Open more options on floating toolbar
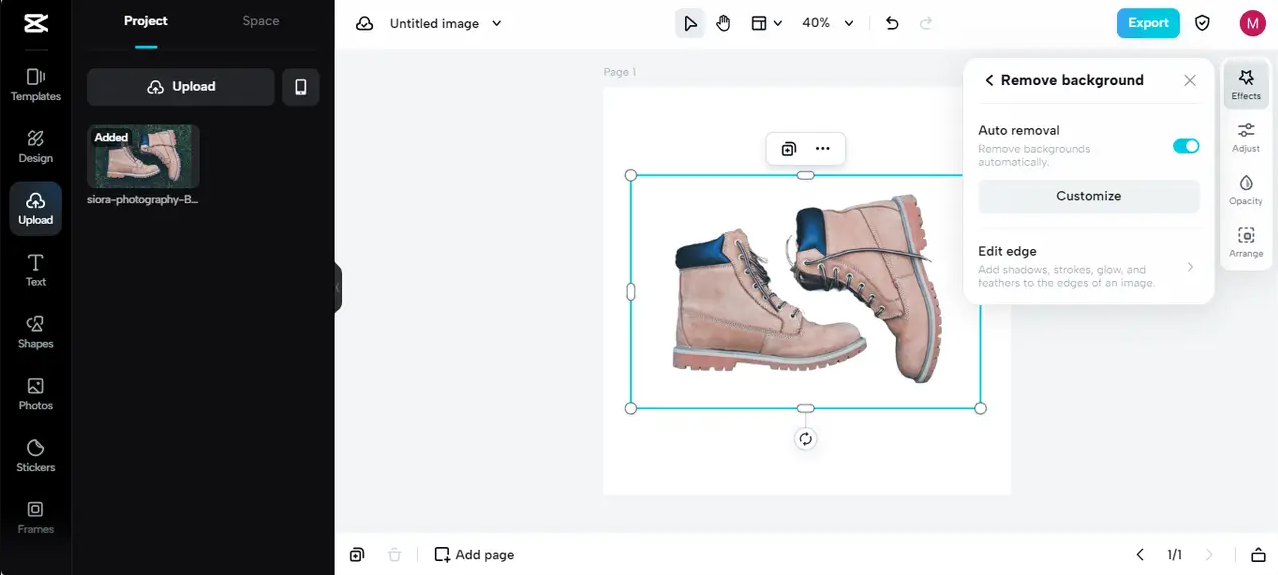1278x575 pixels. pyautogui.click(x=822, y=149)
